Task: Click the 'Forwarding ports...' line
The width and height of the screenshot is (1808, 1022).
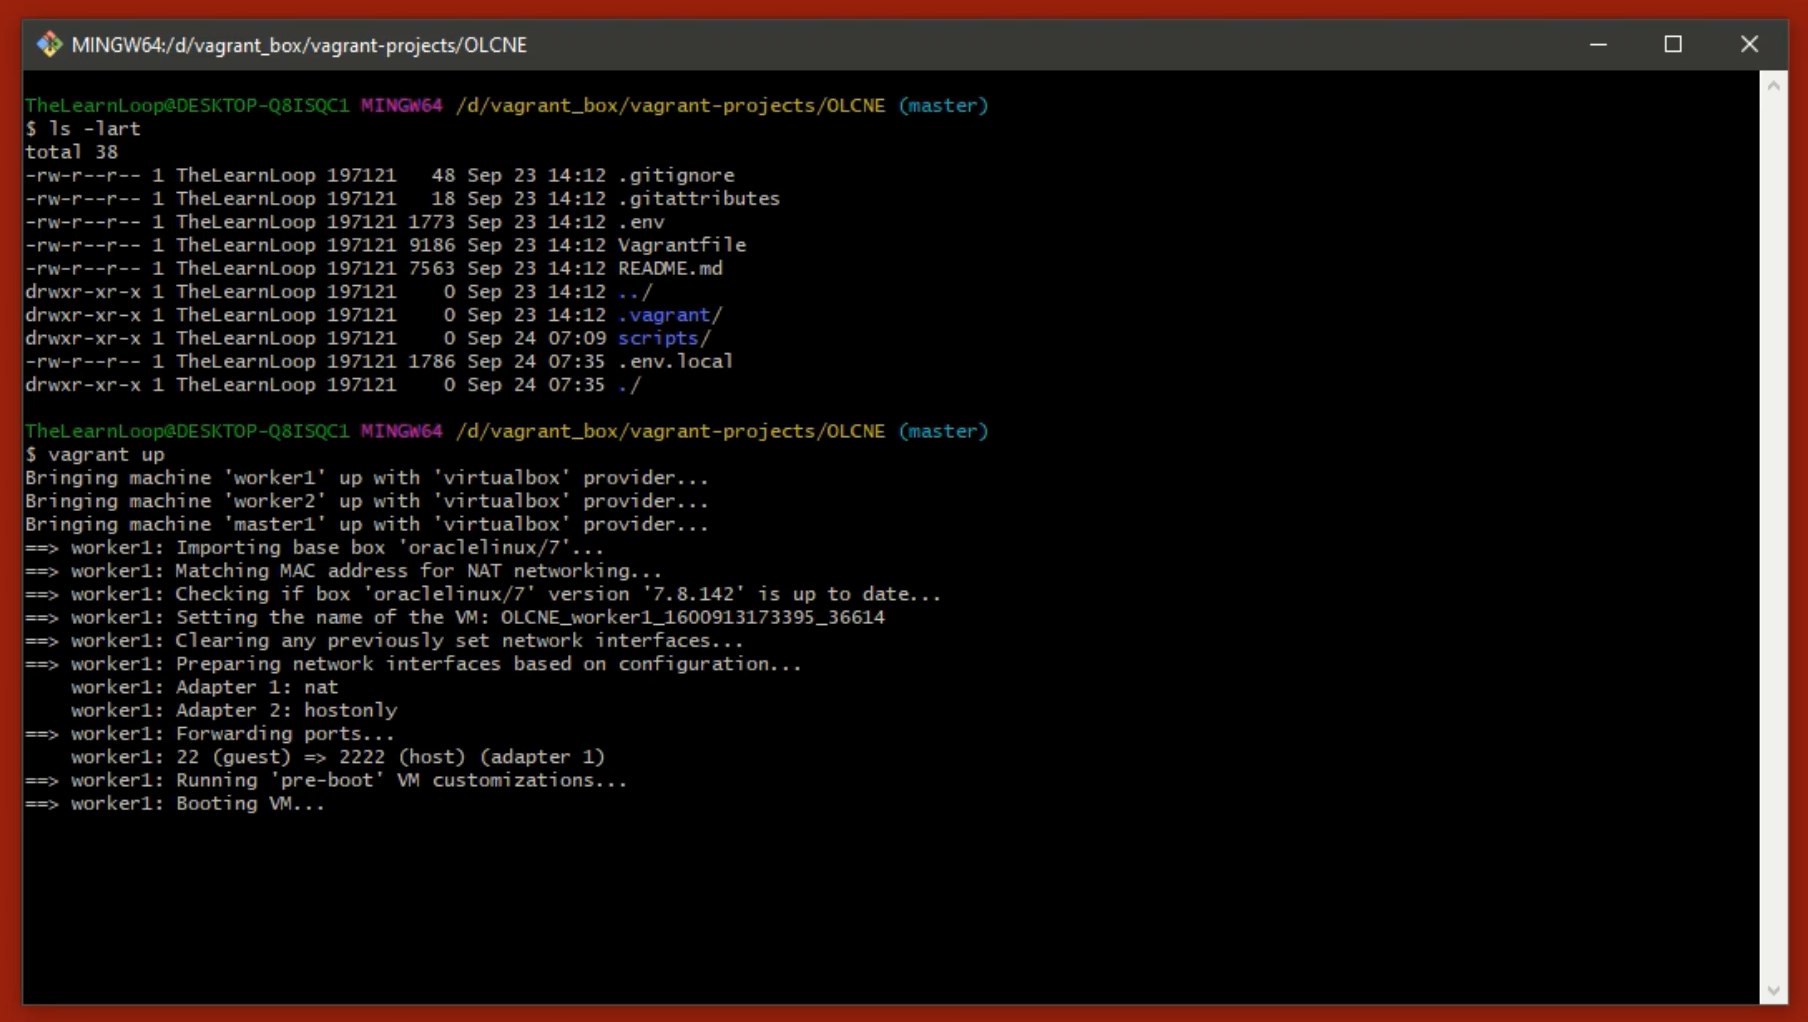Action: [x=210, y=733]
